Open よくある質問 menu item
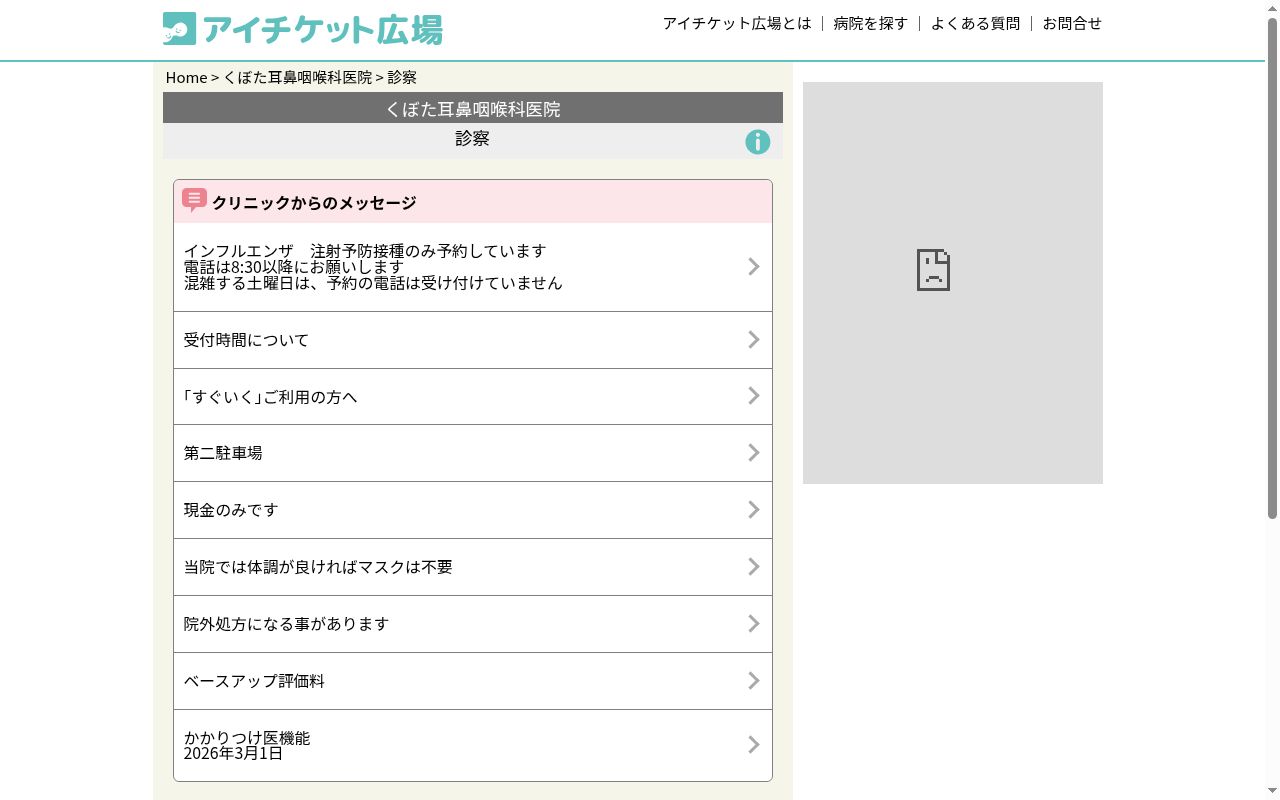The image size is (1280, 800). (x=975, y=23)
